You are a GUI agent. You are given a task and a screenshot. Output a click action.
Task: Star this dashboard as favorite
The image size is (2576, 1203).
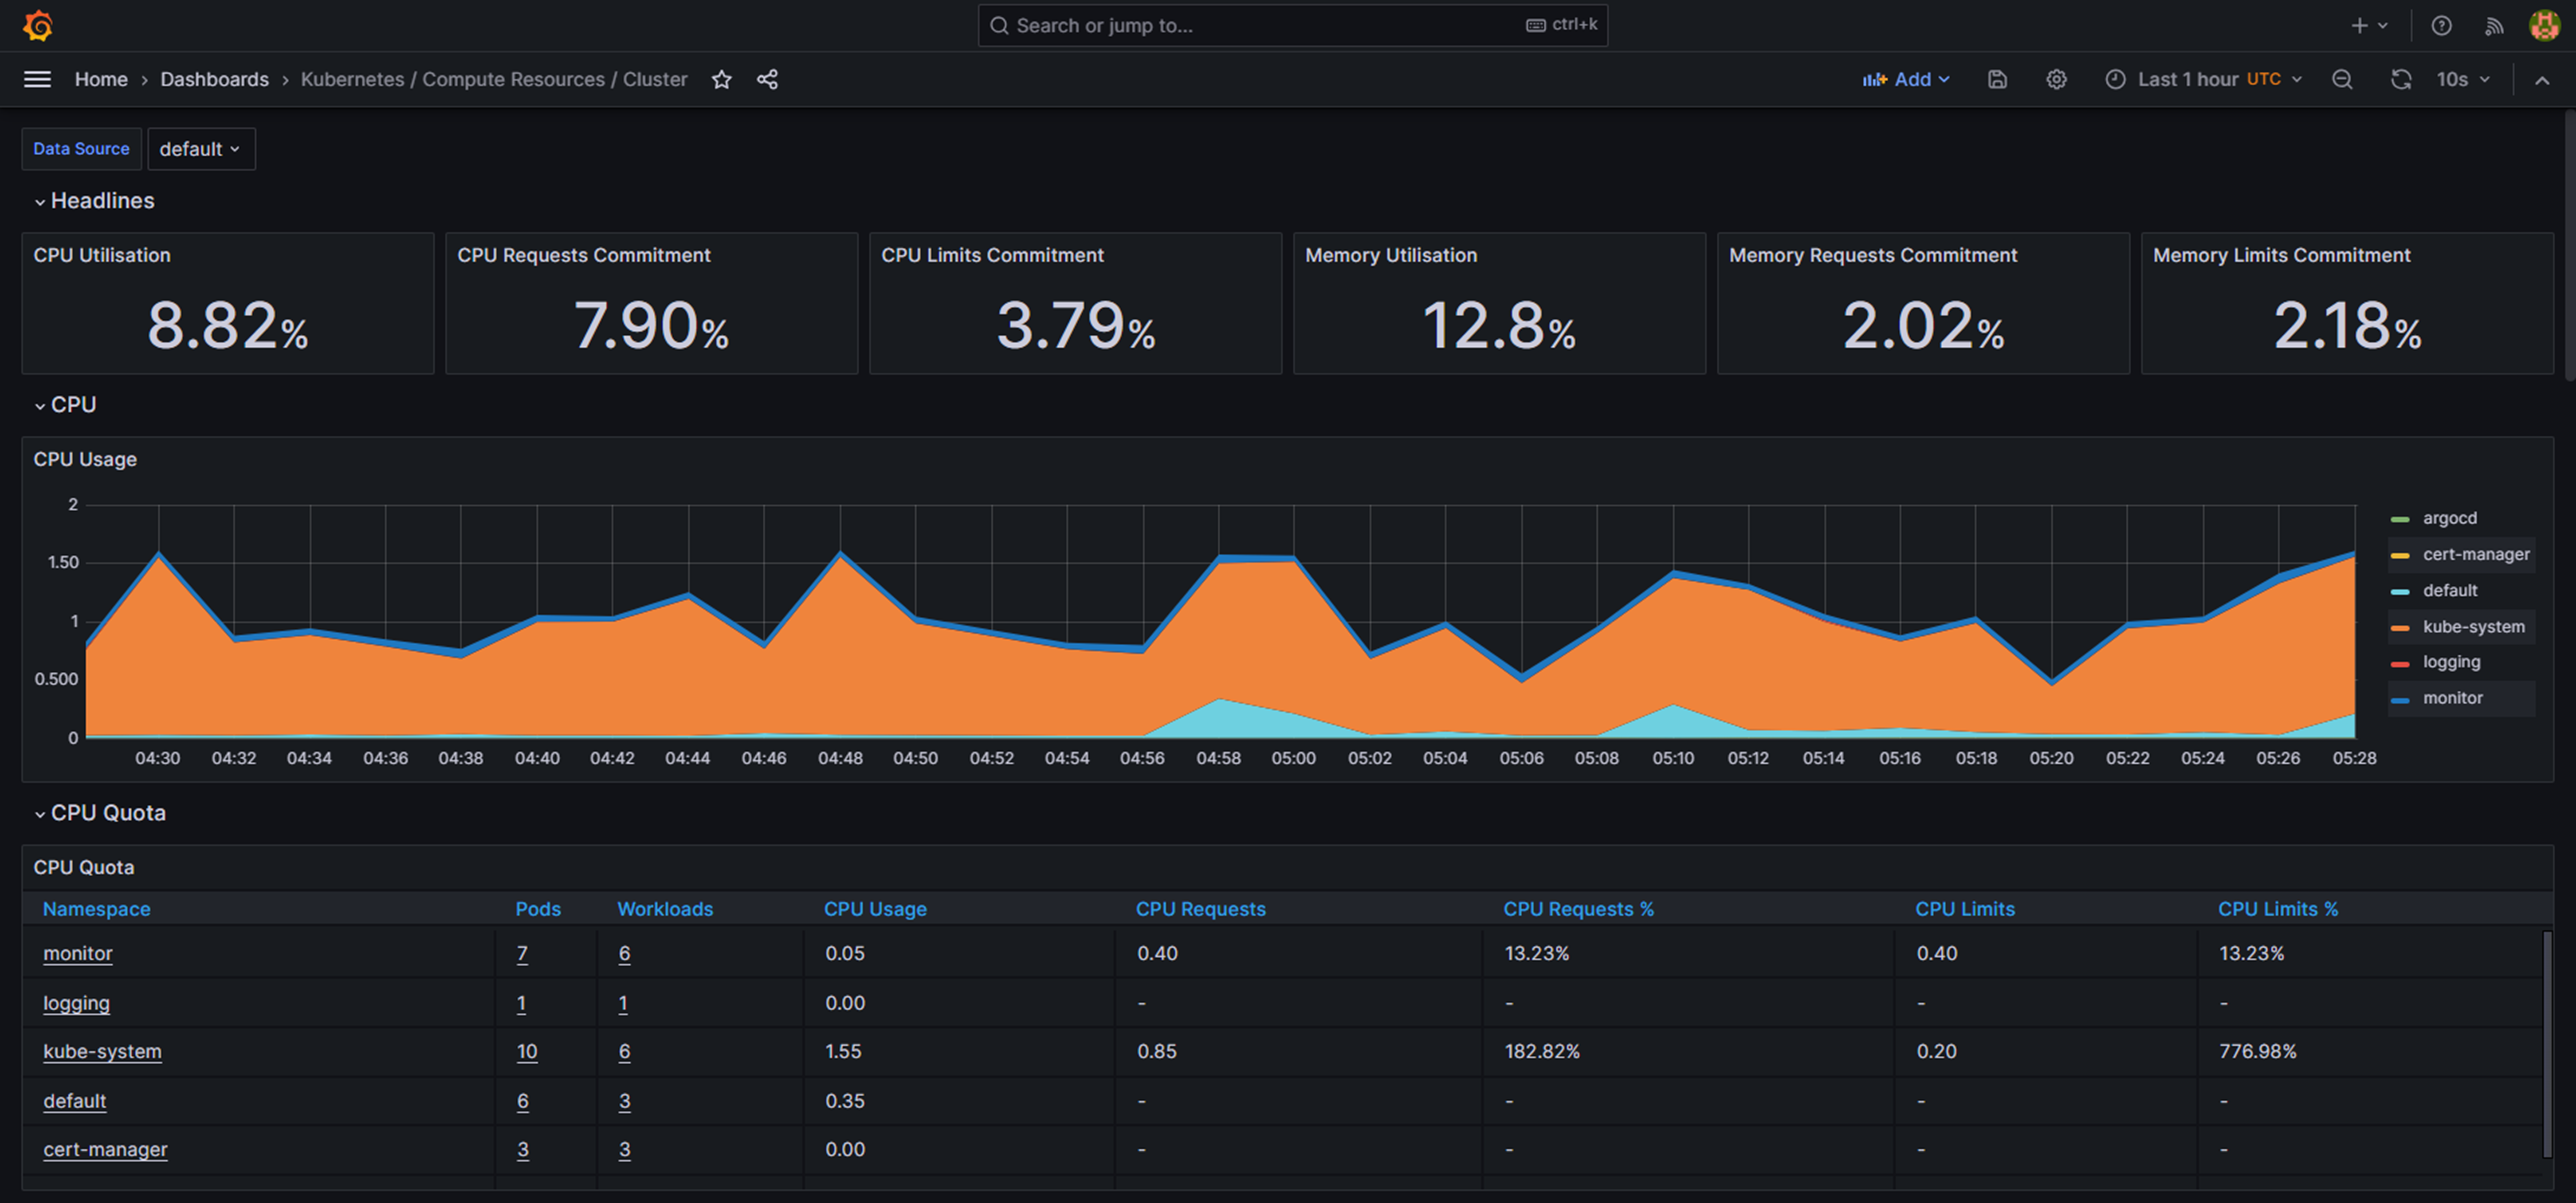721,79
